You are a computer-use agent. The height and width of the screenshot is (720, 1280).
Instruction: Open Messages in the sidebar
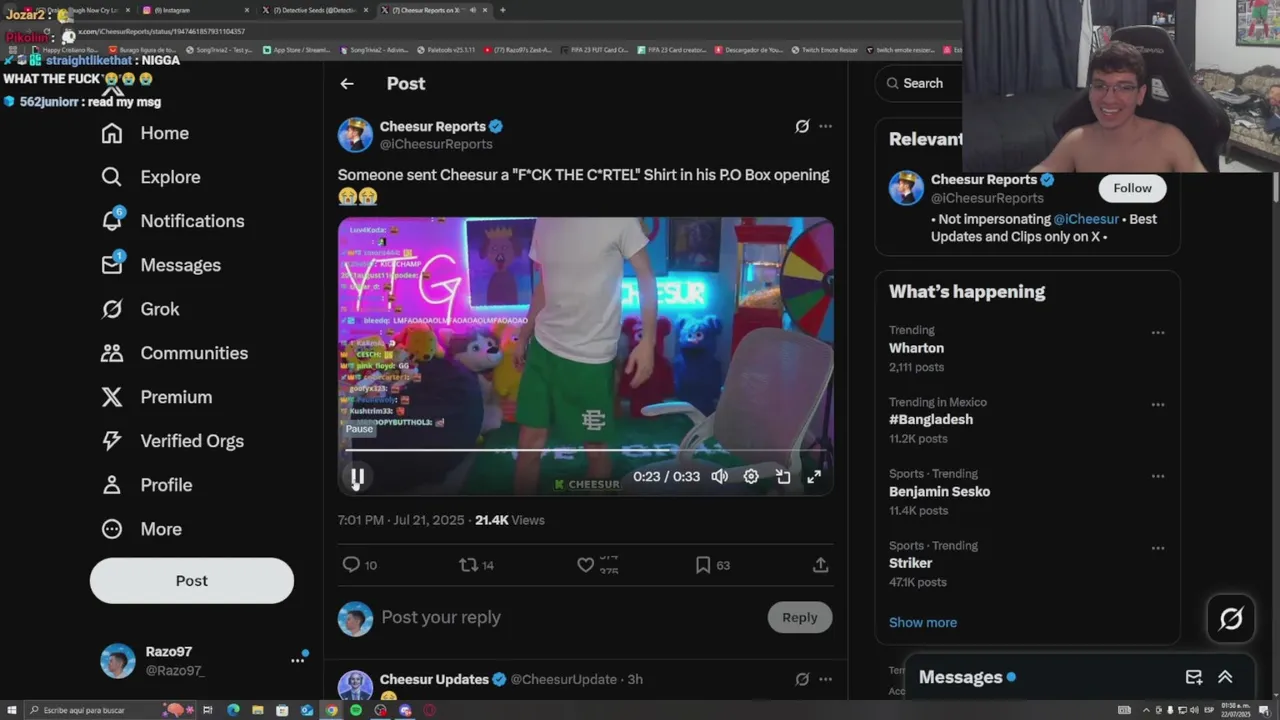pos(161,265)
